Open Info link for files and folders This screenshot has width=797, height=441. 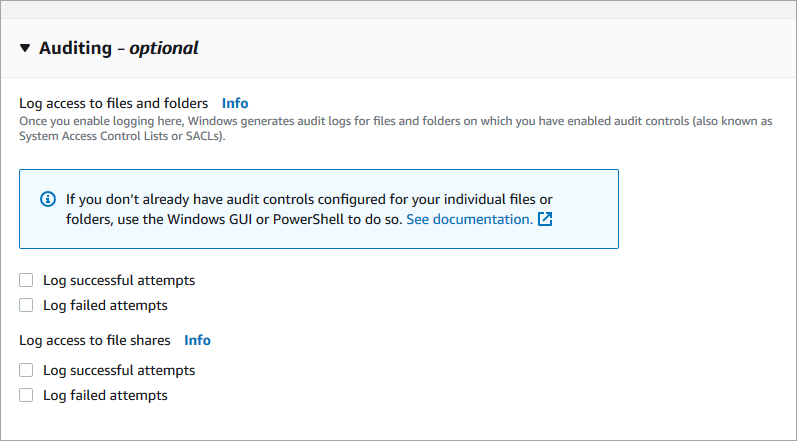[x=235, y=103]
